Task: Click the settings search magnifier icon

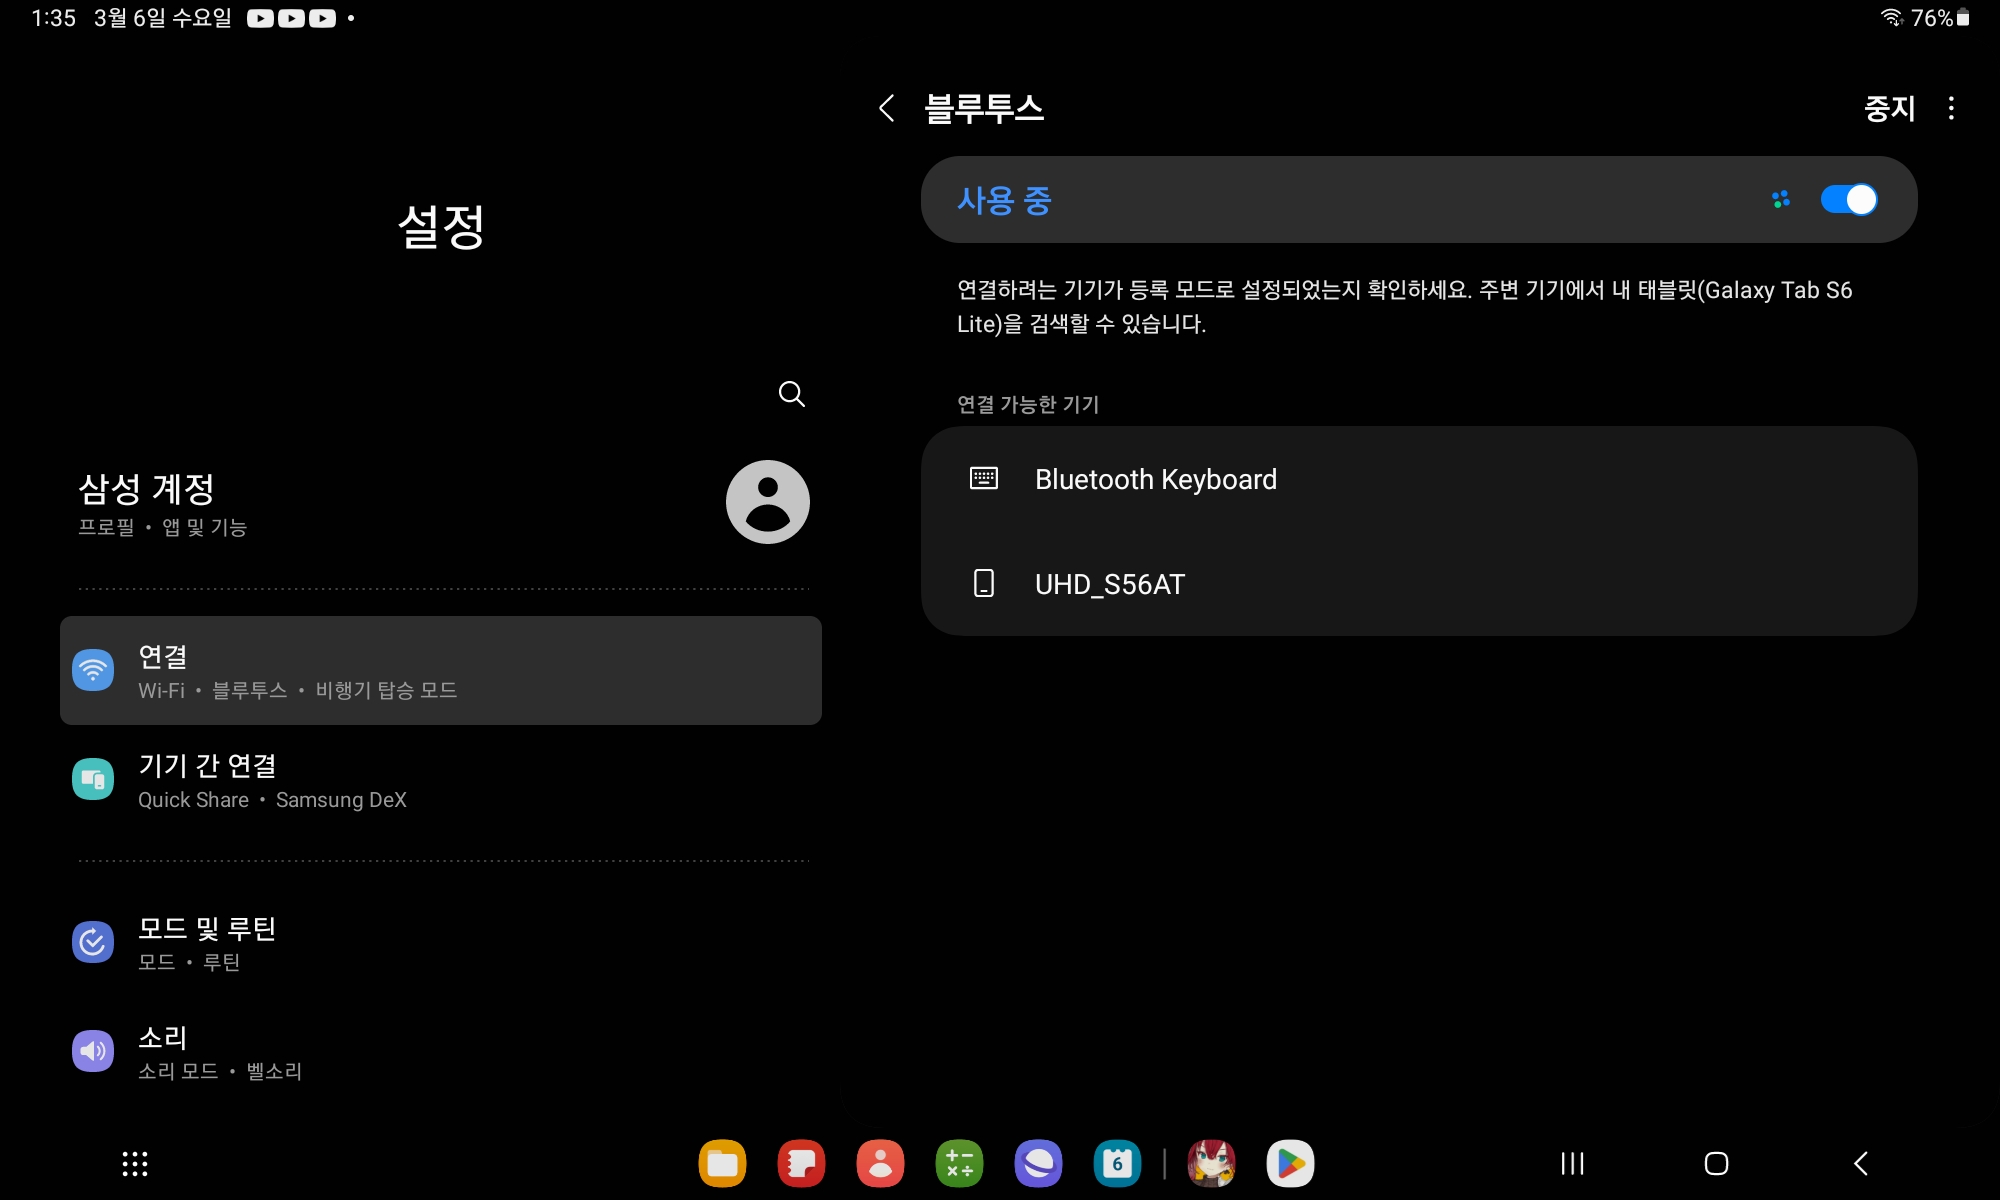Action: click(x=791, y=394)
